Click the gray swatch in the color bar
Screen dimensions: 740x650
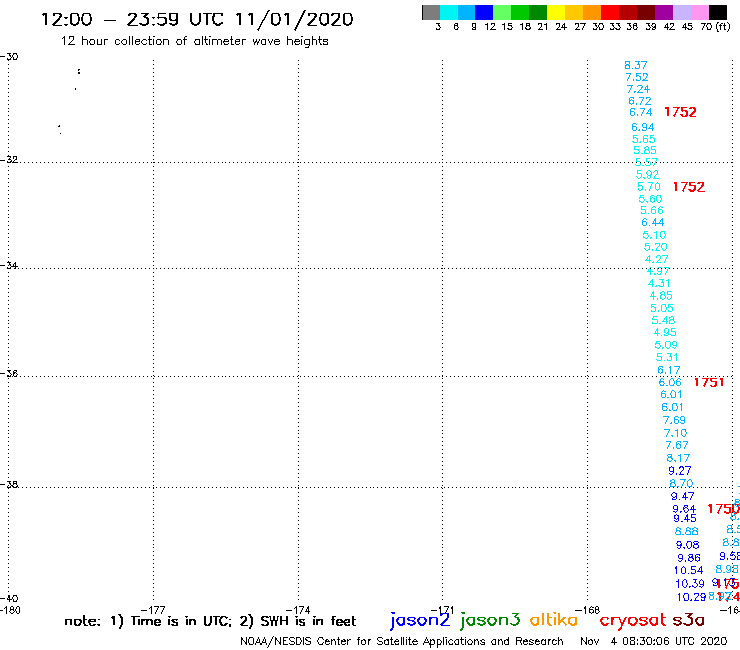point(431,12)
